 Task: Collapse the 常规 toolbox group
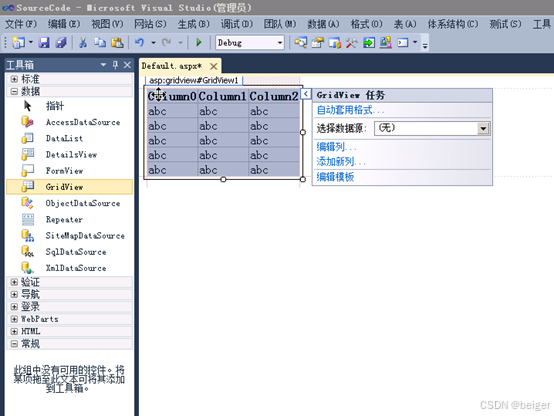pos(14,344)
